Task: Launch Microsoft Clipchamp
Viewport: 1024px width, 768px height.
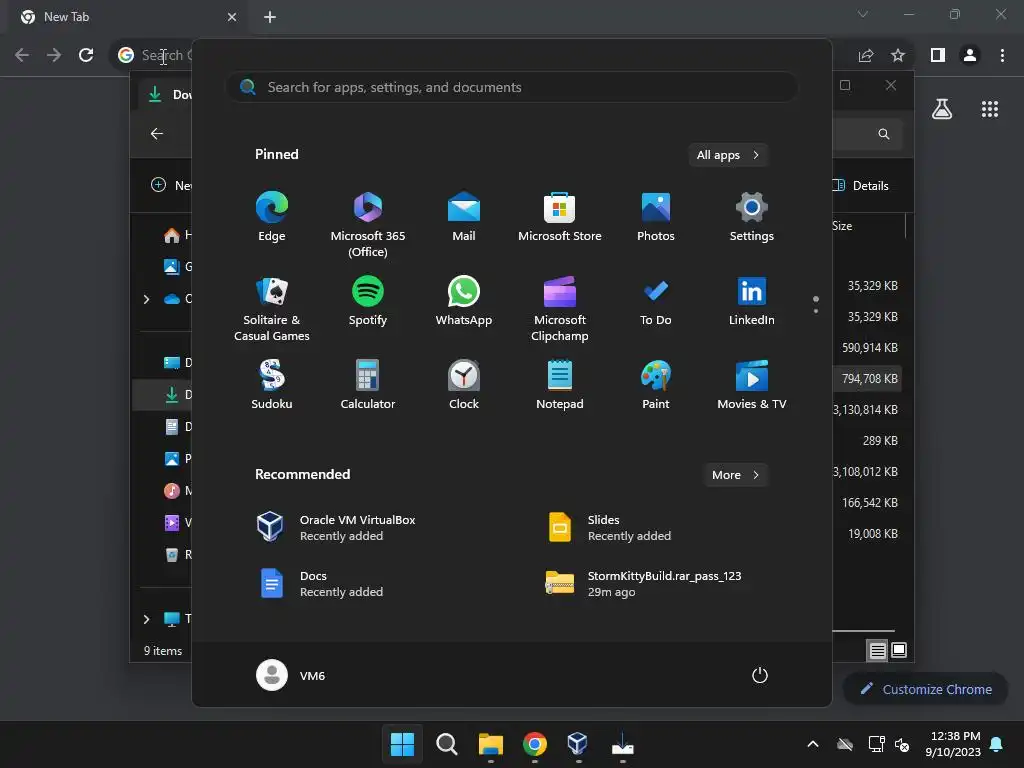Action: pyautogui.click(x=560, y=309)
